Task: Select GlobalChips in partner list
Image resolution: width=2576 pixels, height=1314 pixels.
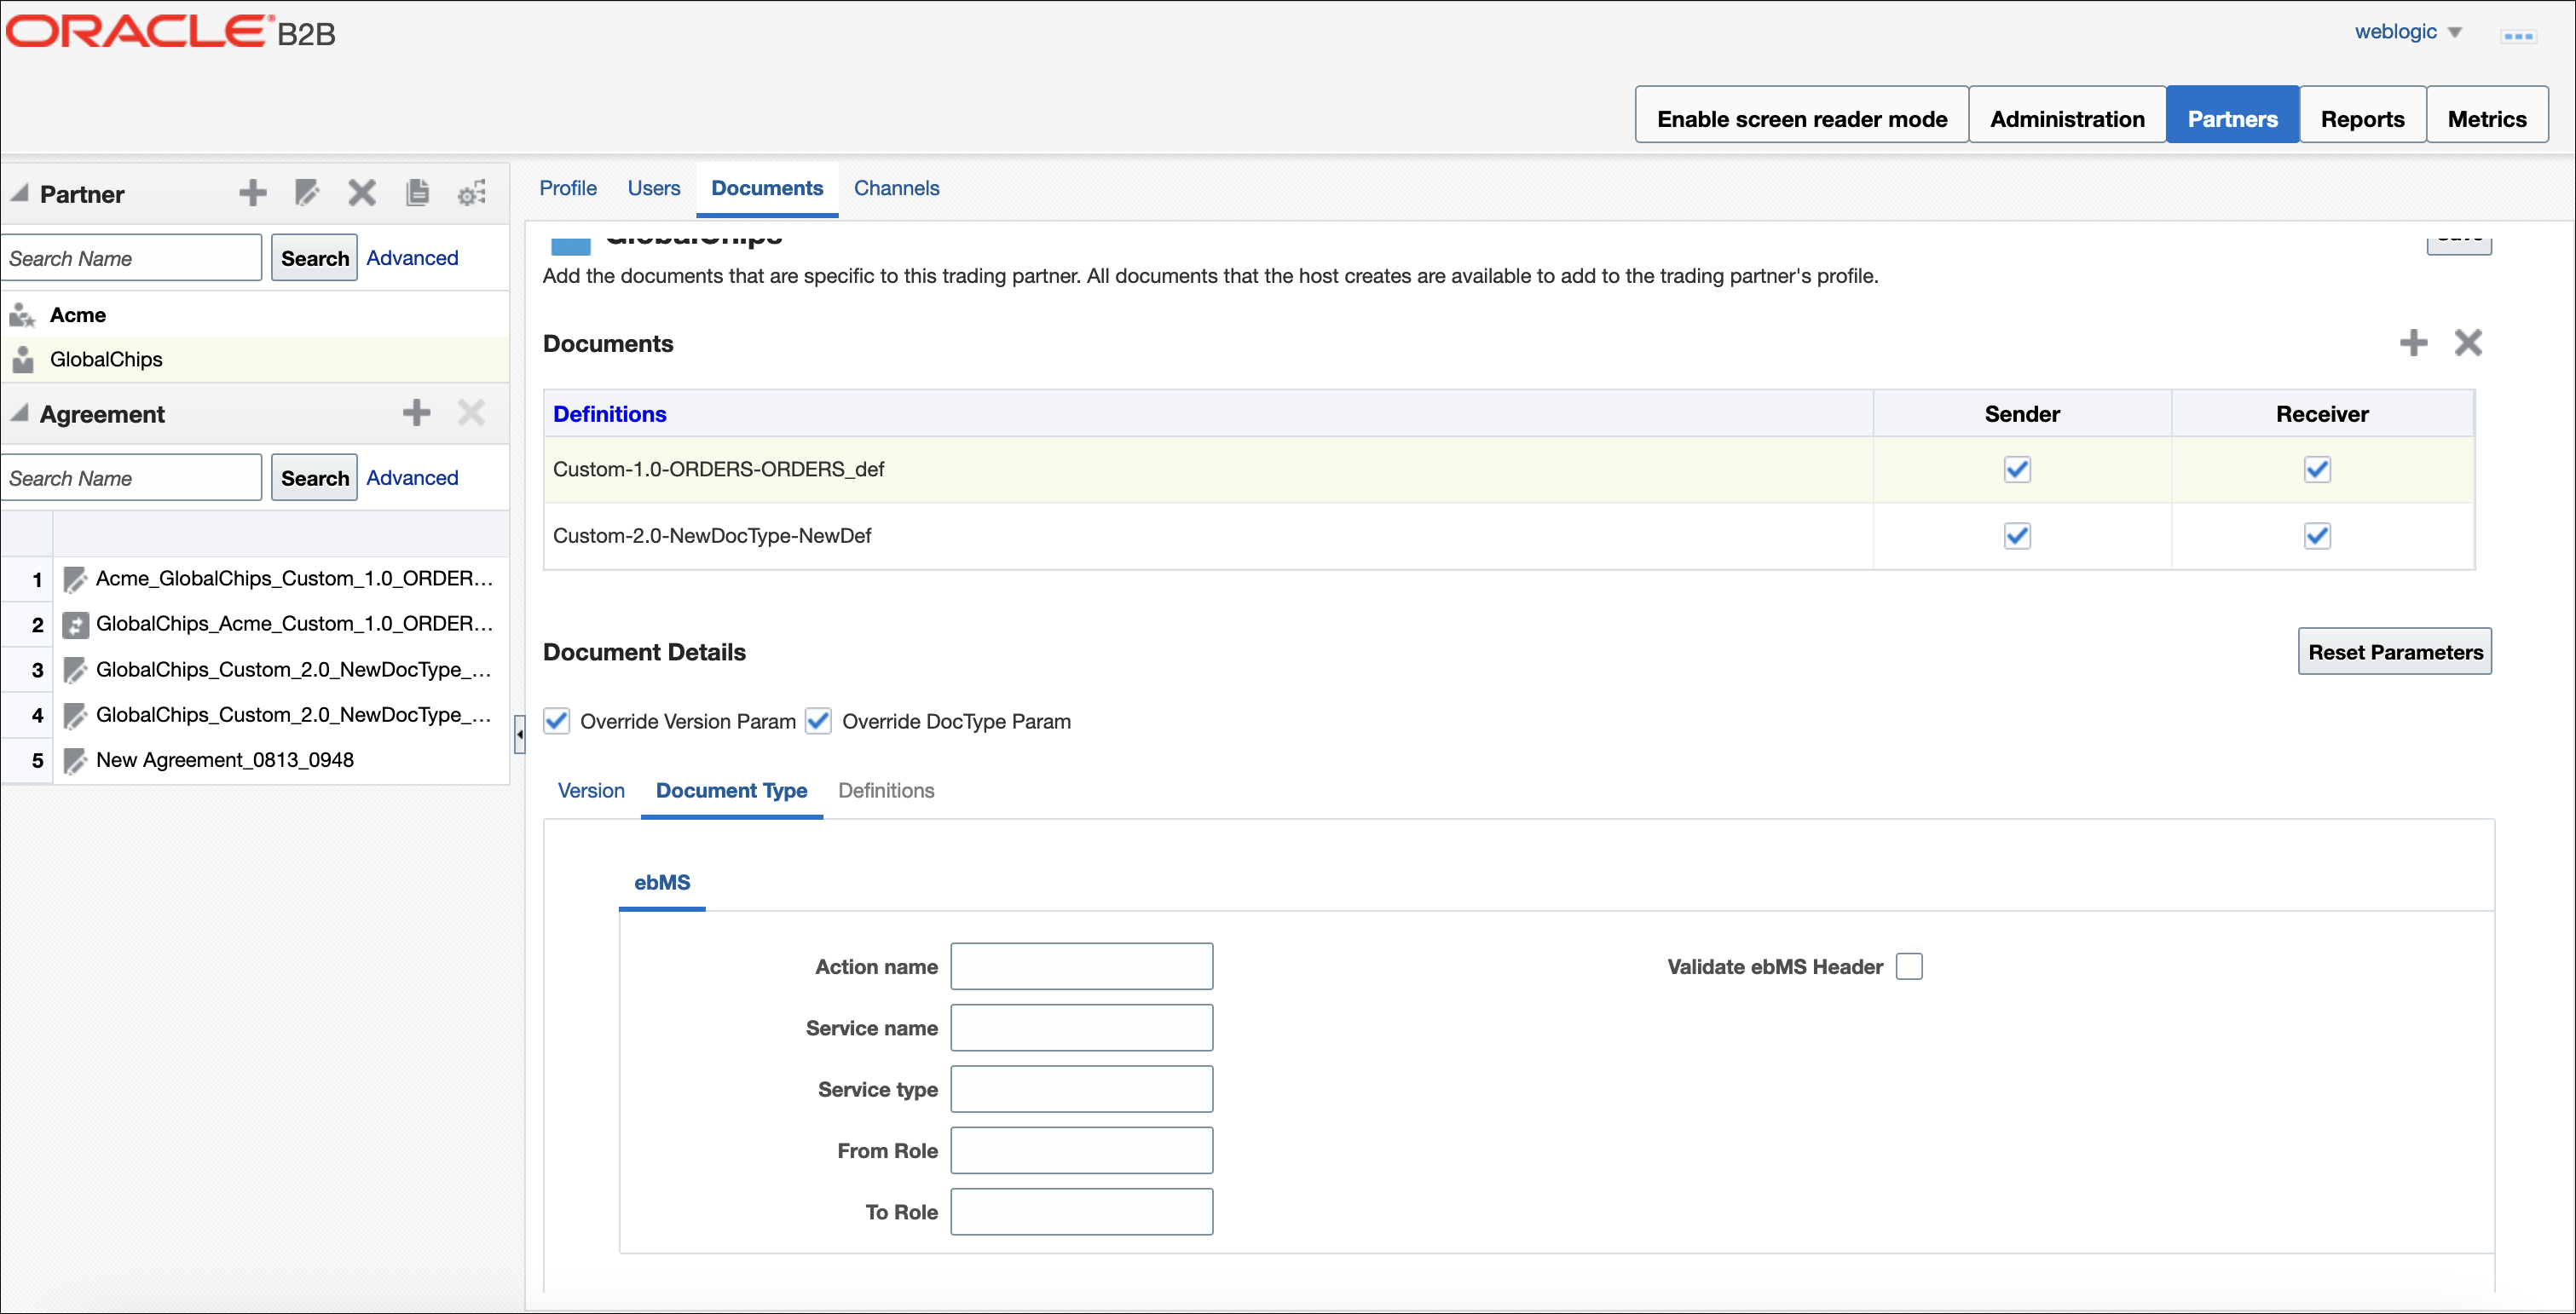Action: 255,359
